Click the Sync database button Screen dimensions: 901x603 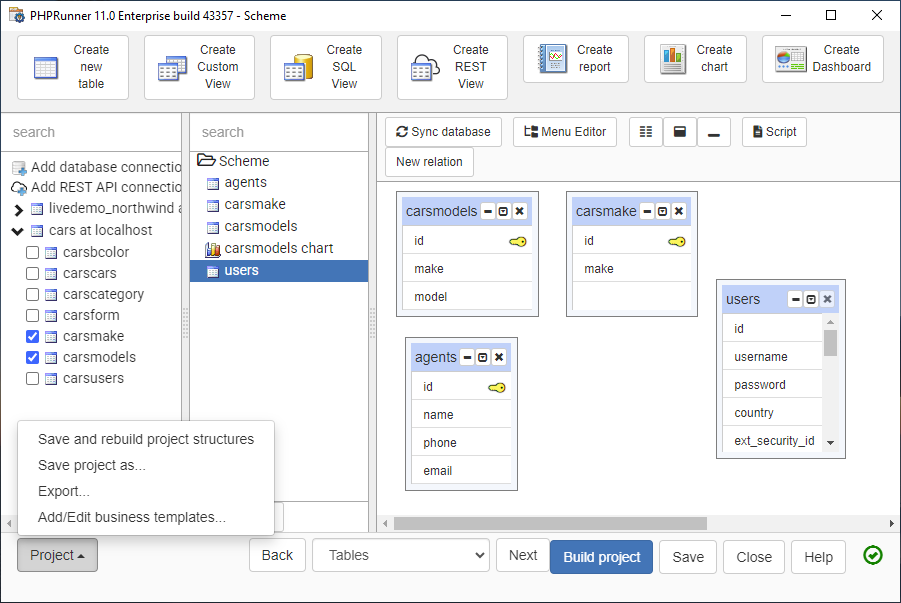coord(443,132)
